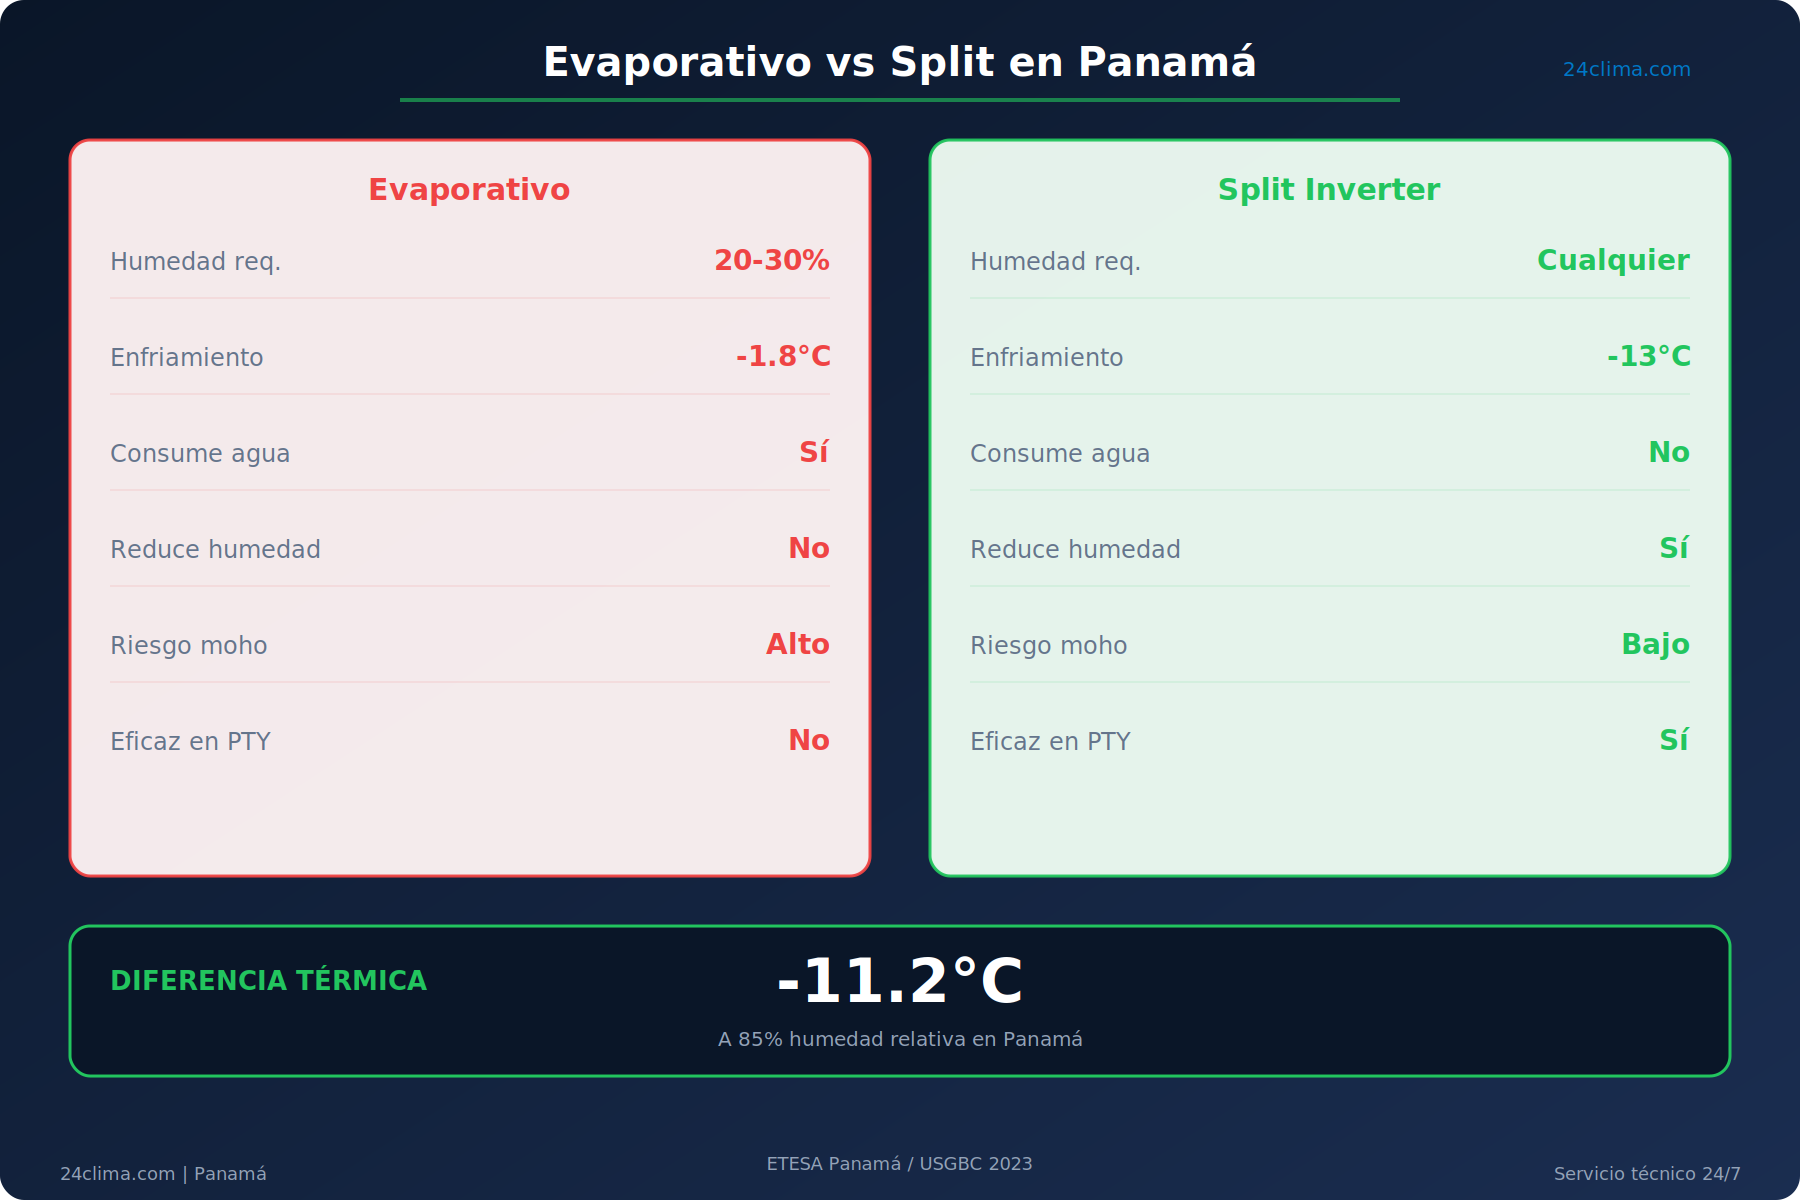Click the large -11.2°C figure
Image resolution: width=1800 pixels, height=1200 pixels.
900,981
